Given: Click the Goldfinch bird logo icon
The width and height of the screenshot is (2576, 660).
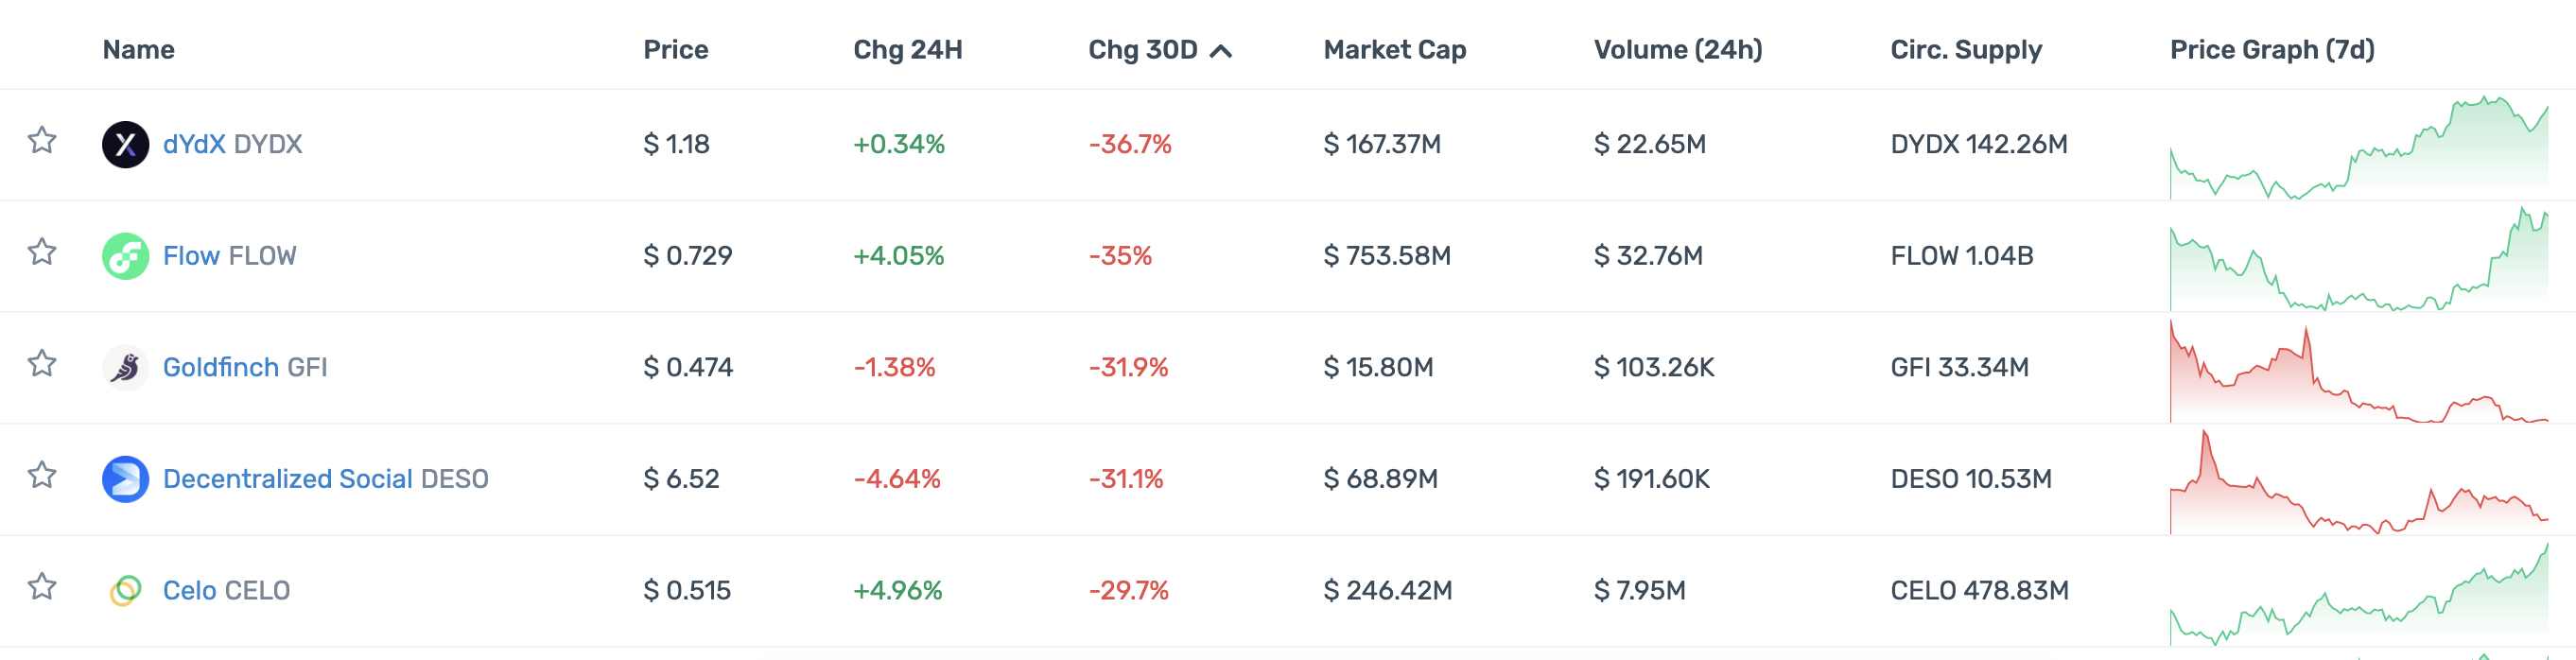Looking at the screenshot, I should coord(125,368).
